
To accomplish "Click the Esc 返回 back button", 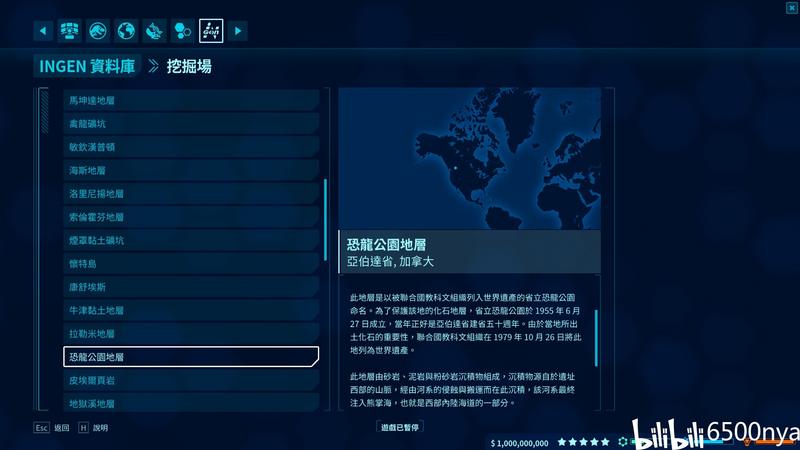I will pos(52,428).
